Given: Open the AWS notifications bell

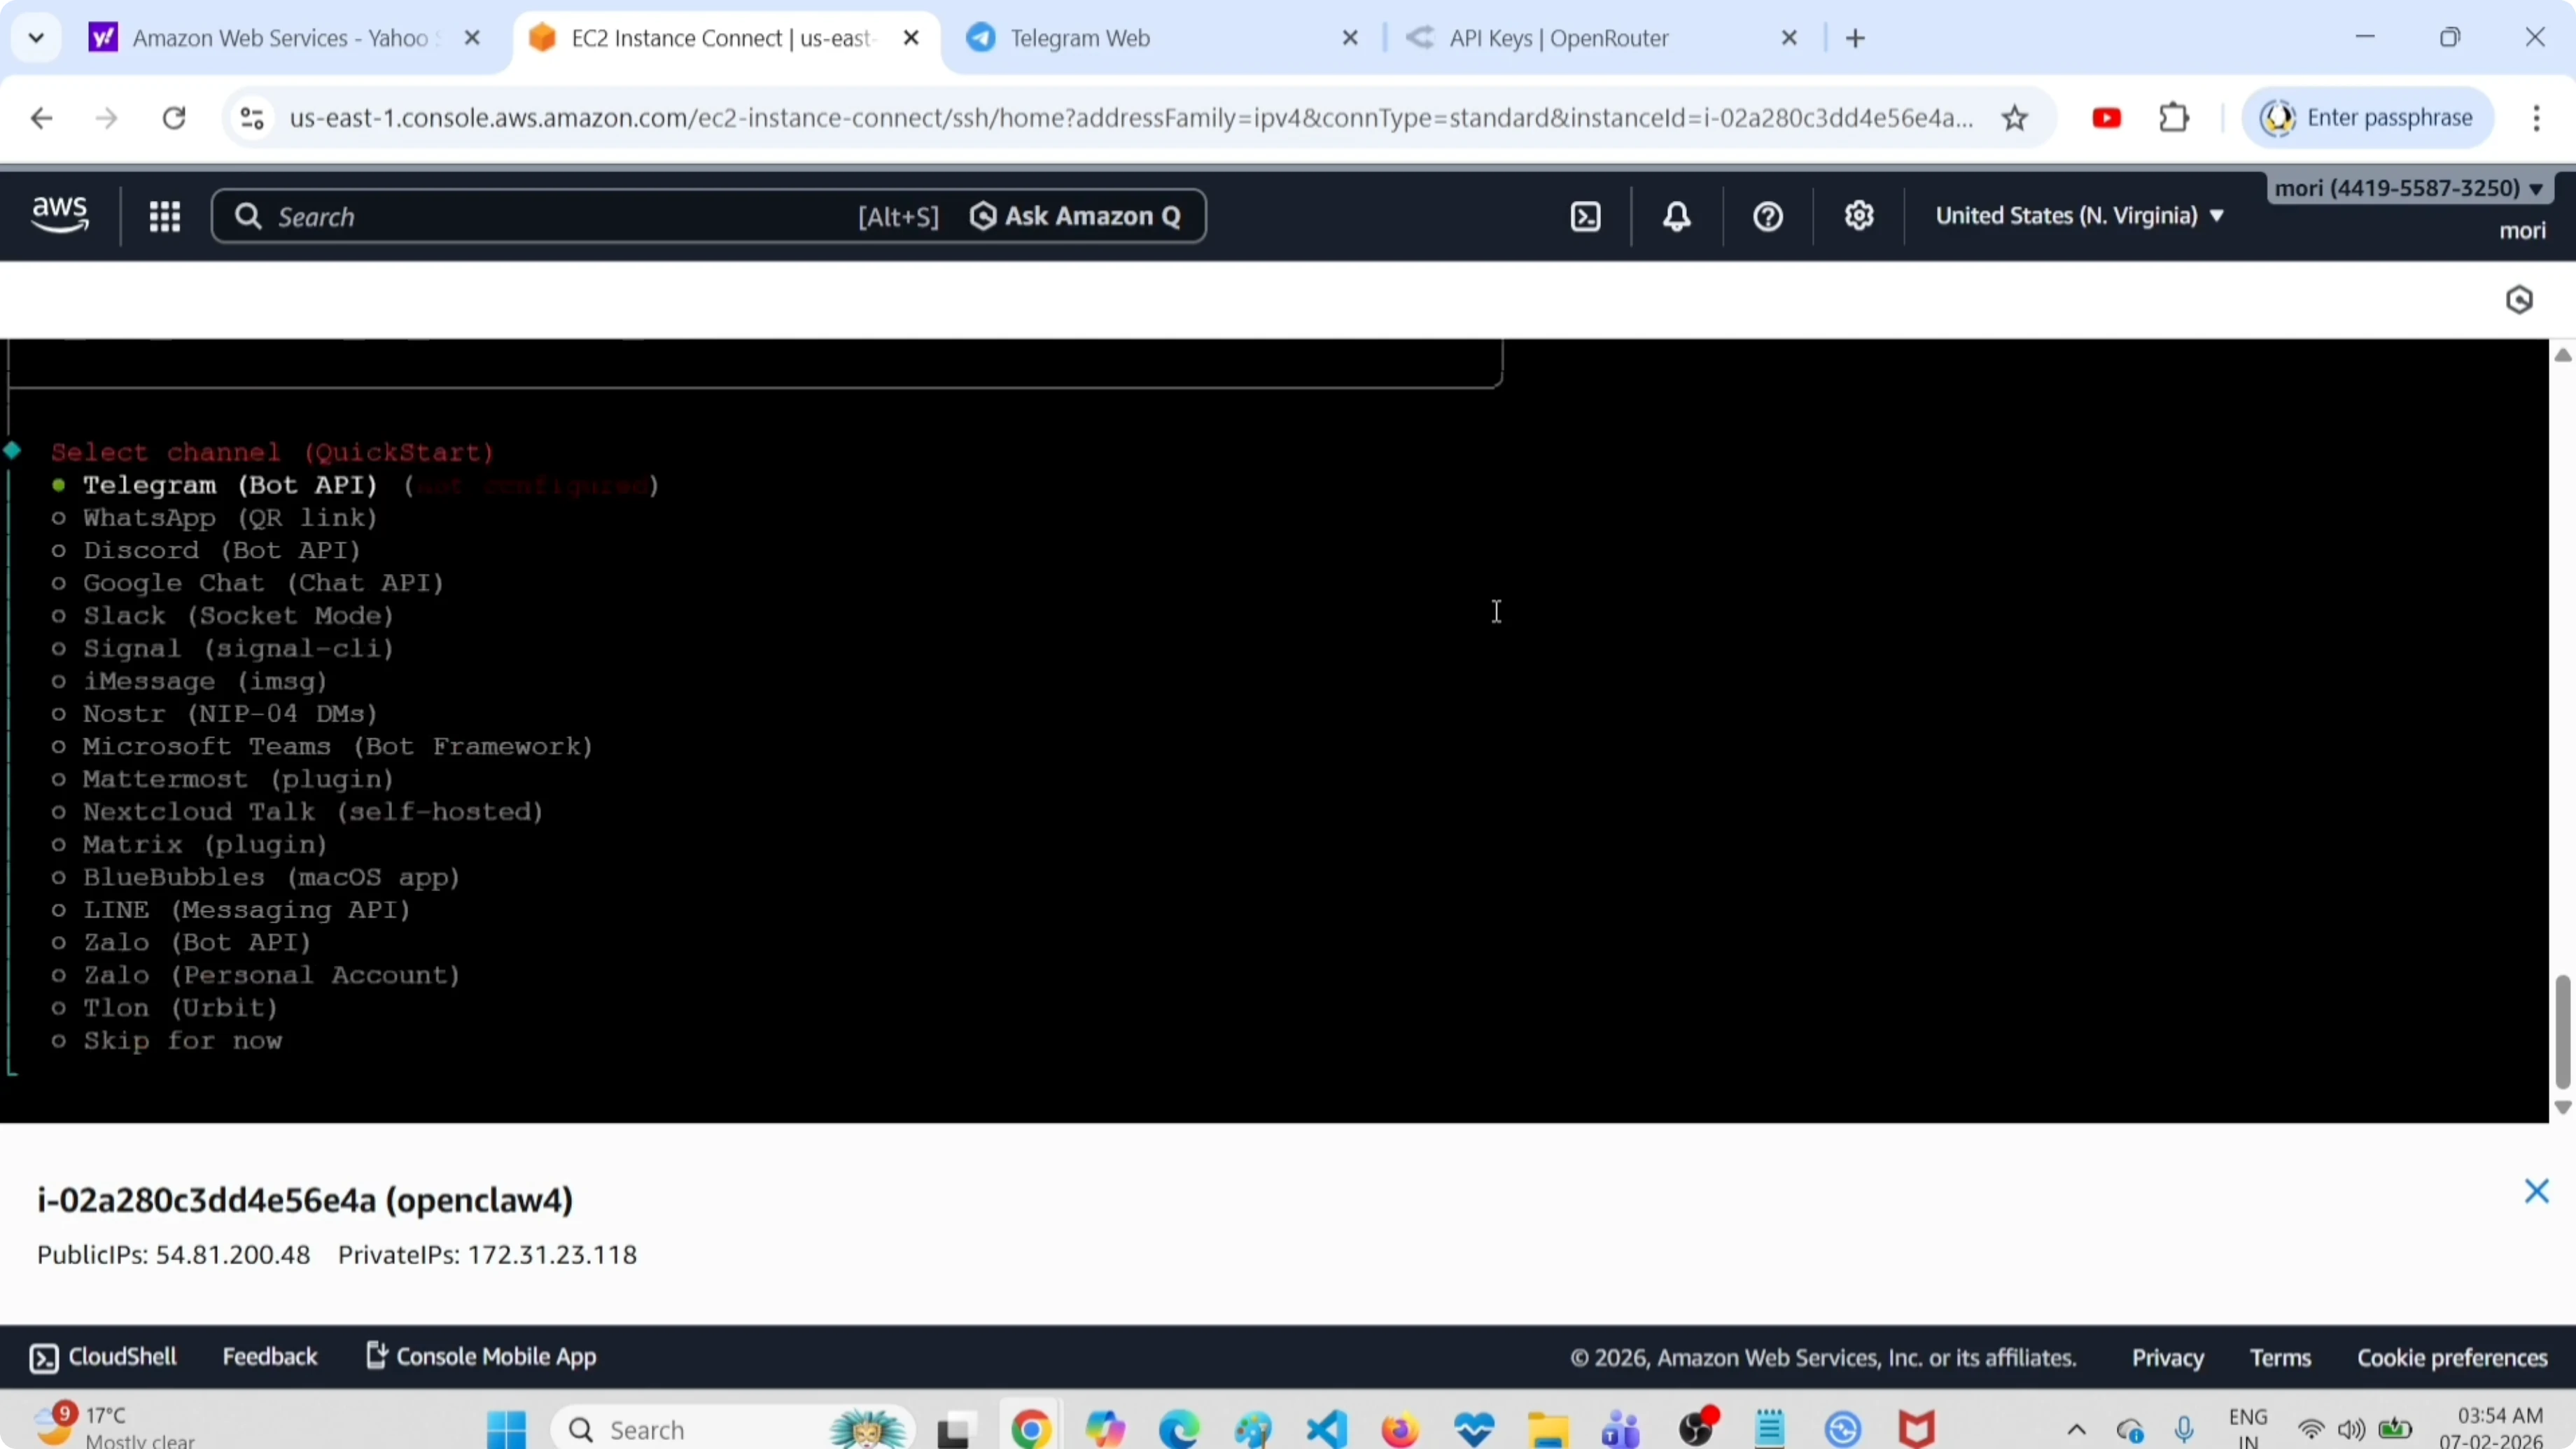Looking at the screenshot, I should [x=1677, y=216].
